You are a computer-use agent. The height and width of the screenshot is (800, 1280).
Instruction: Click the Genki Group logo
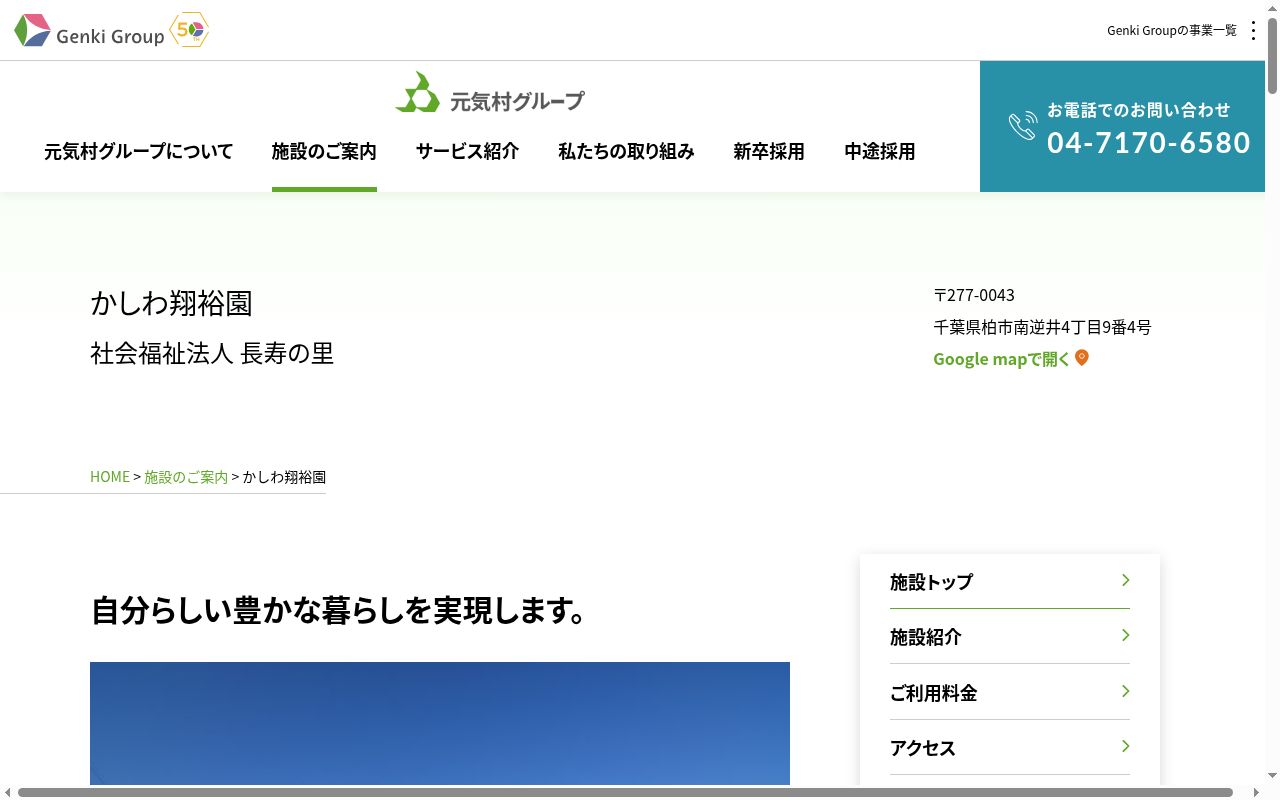pyautogui.click(x=89, y=31)
